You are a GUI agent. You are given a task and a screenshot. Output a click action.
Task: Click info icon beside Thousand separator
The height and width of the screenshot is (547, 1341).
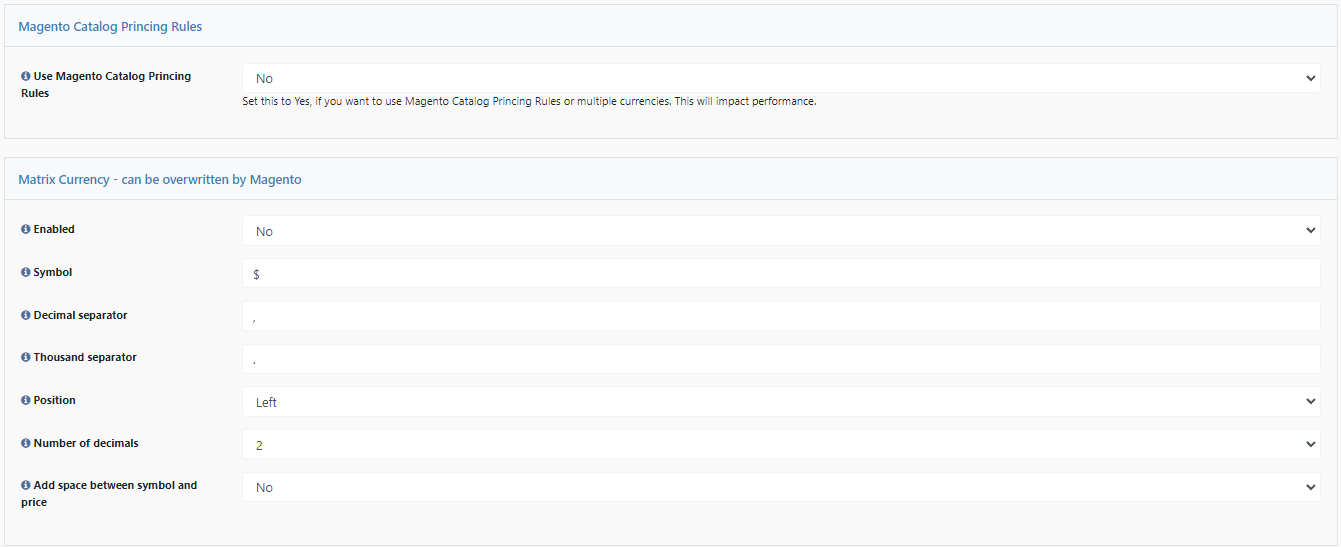(26, 357)
